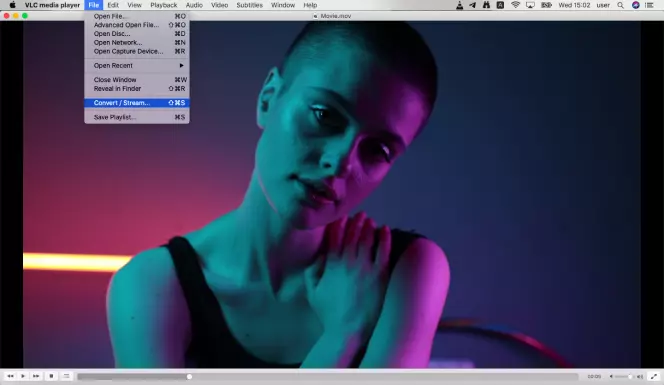664x385 pixels.
Task: Show the playlist using the playlist icon
Action: [x=66, y=376]
